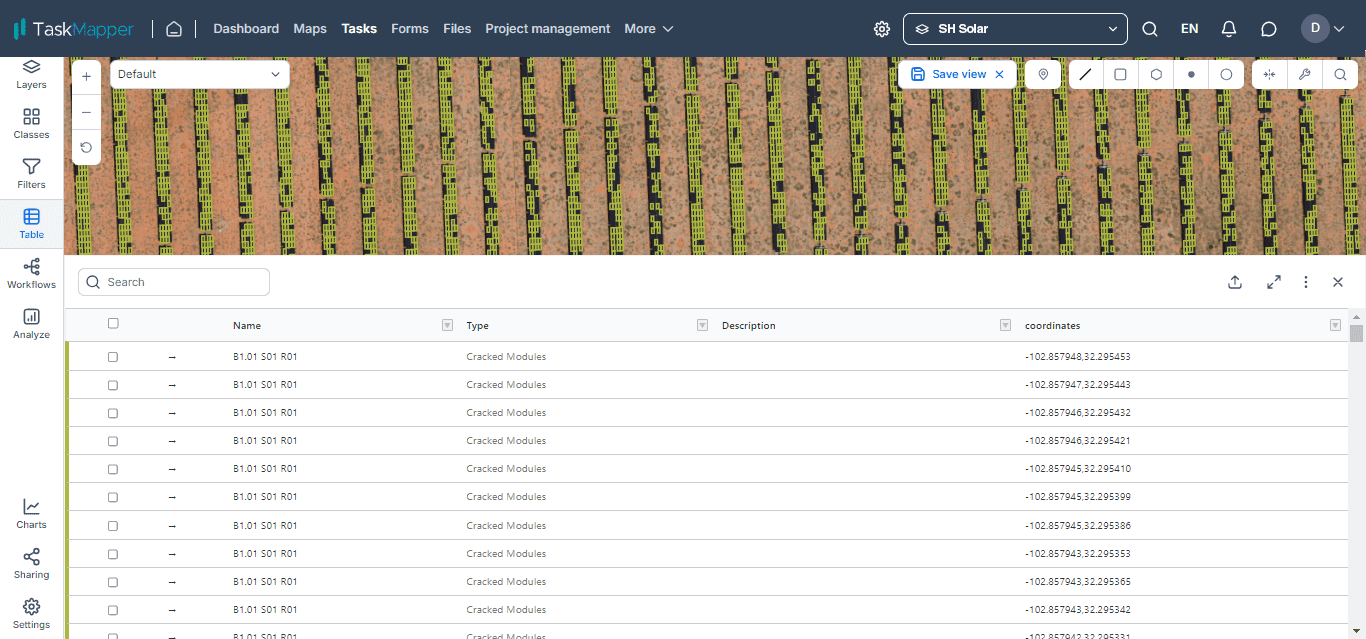Export the table with upload icon
1366x639 pixels.
1235,282
